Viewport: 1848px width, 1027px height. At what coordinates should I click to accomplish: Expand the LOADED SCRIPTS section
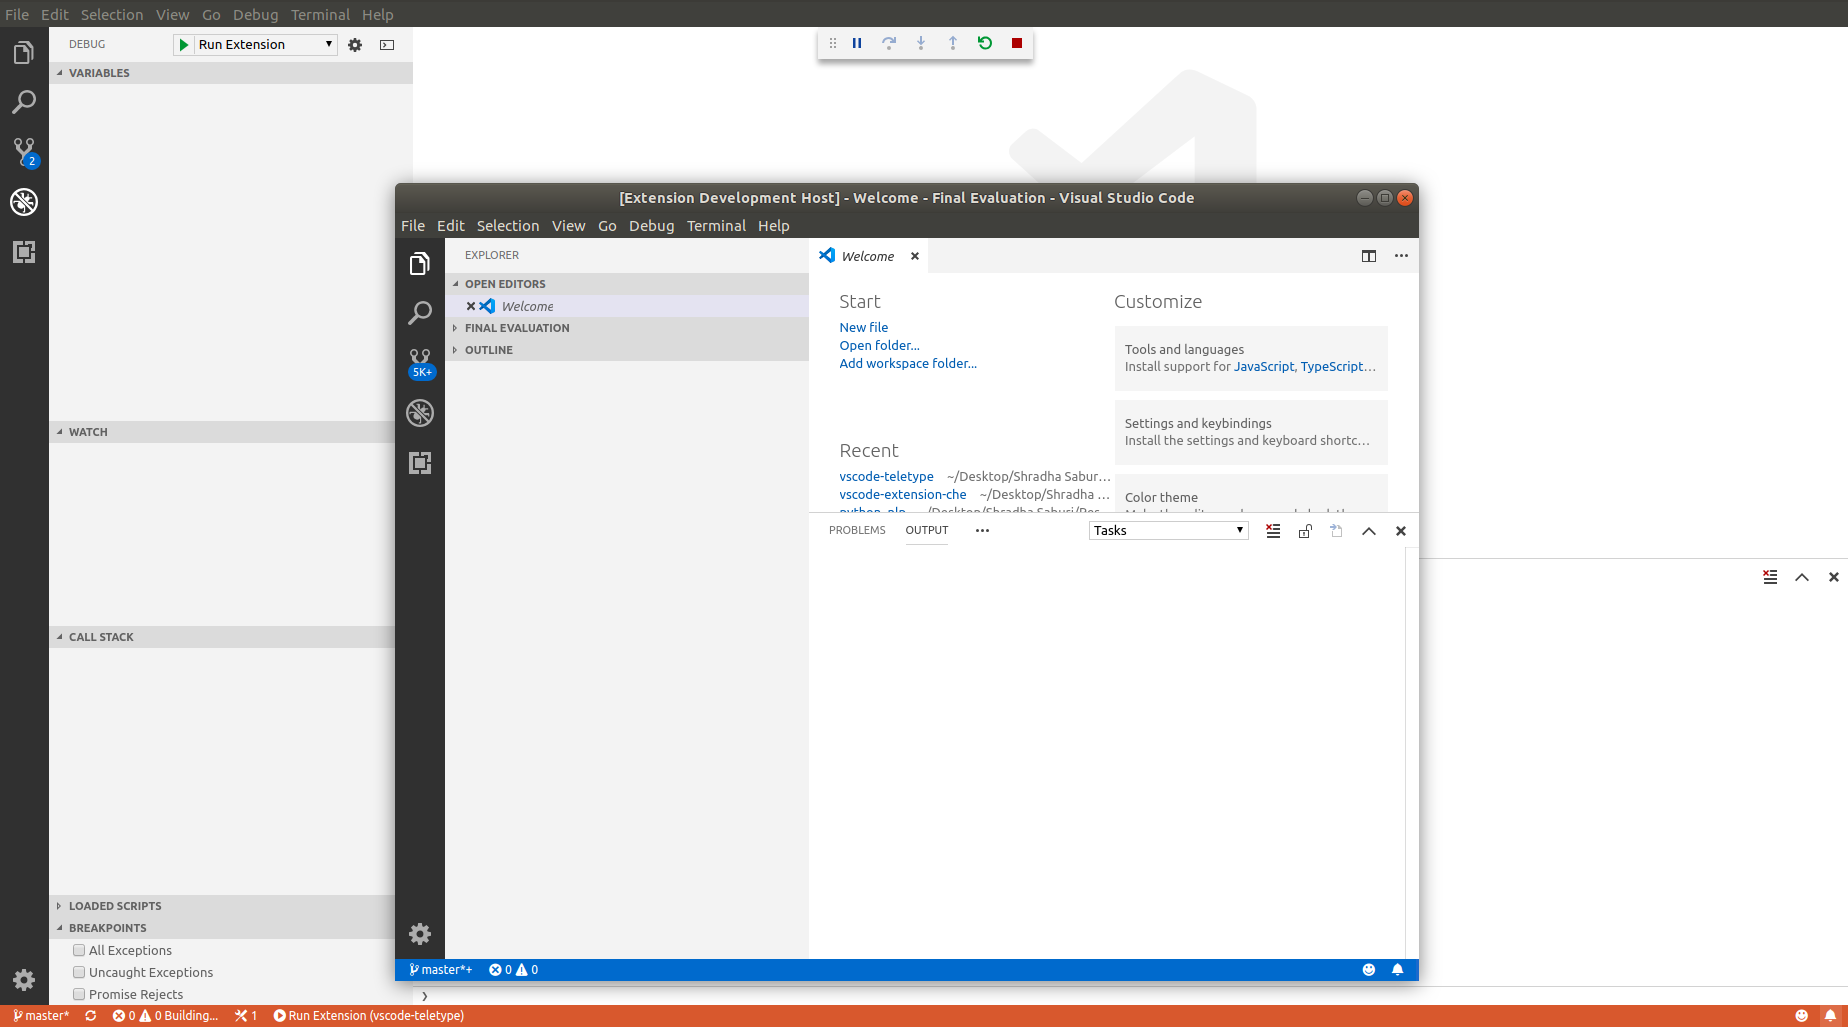[x=222, y=906]
